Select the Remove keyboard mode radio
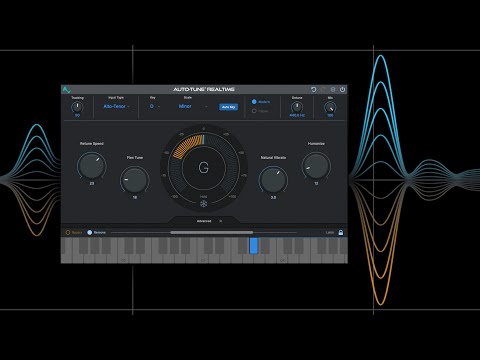 [89, 232]
